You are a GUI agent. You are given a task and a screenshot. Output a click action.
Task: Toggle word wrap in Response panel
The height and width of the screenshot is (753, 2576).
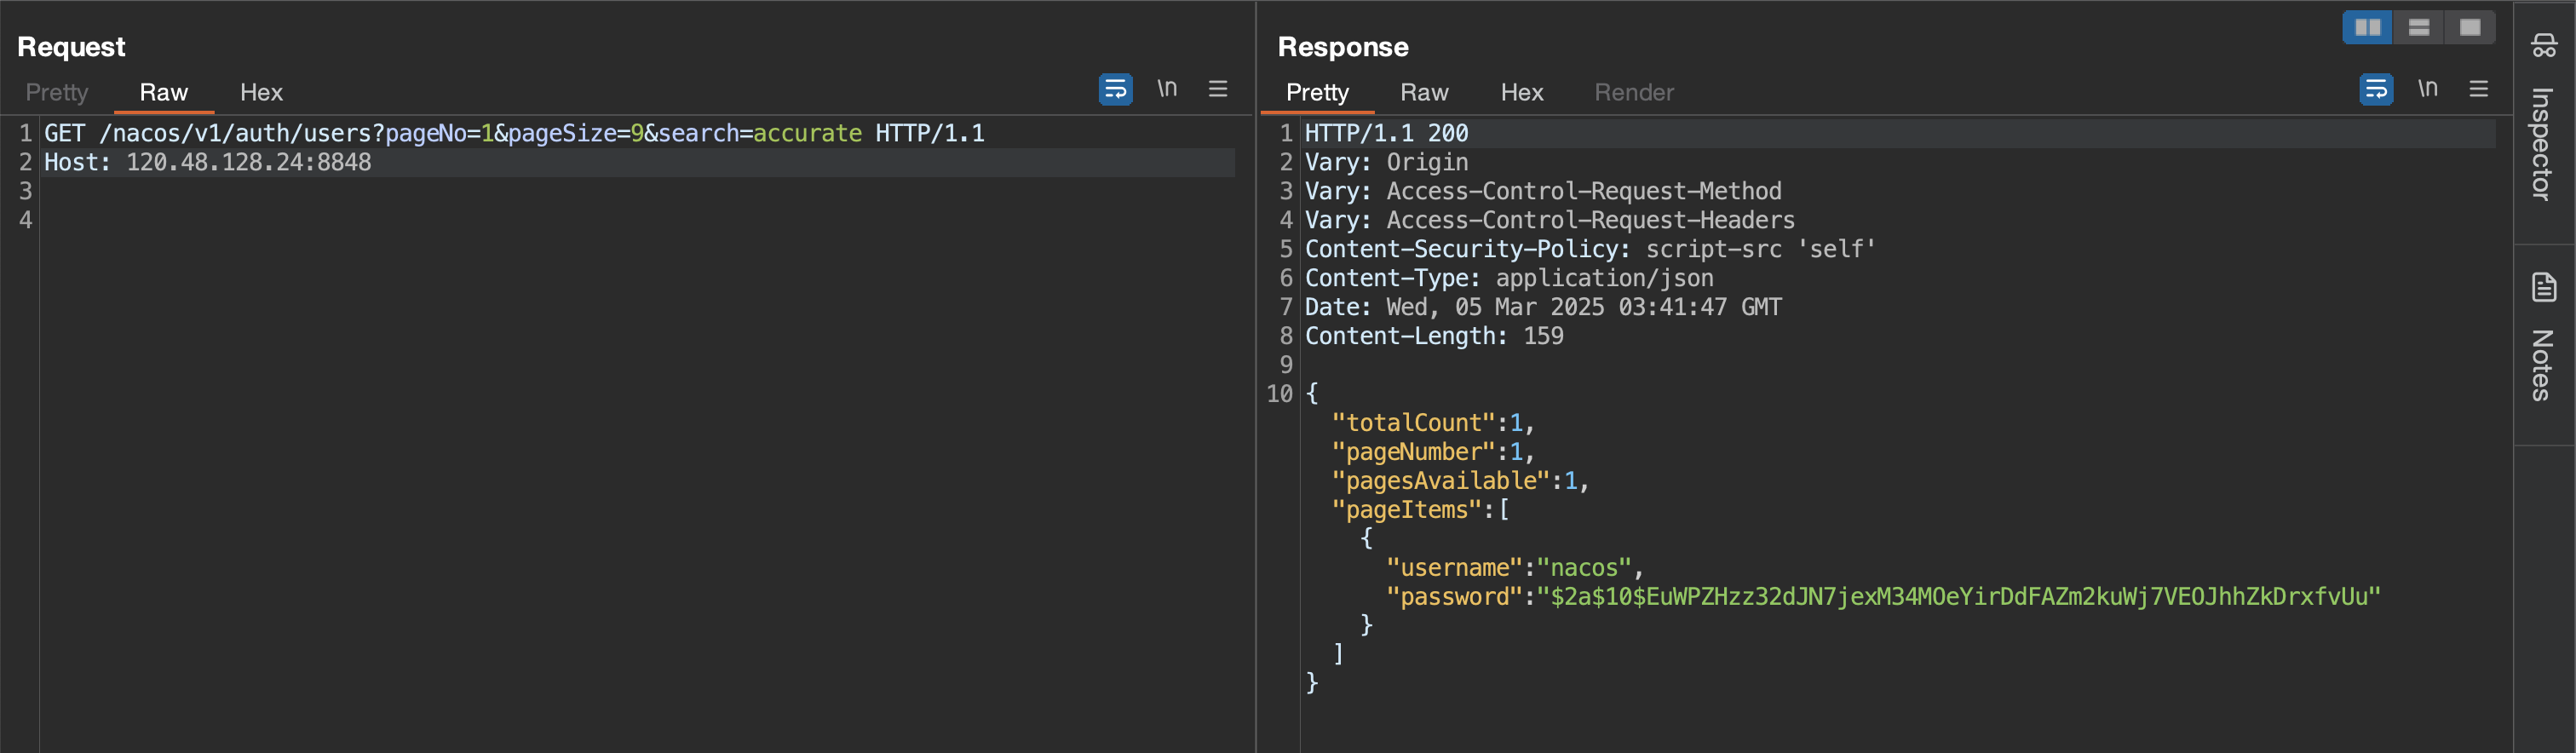(x=2376, y=89)
